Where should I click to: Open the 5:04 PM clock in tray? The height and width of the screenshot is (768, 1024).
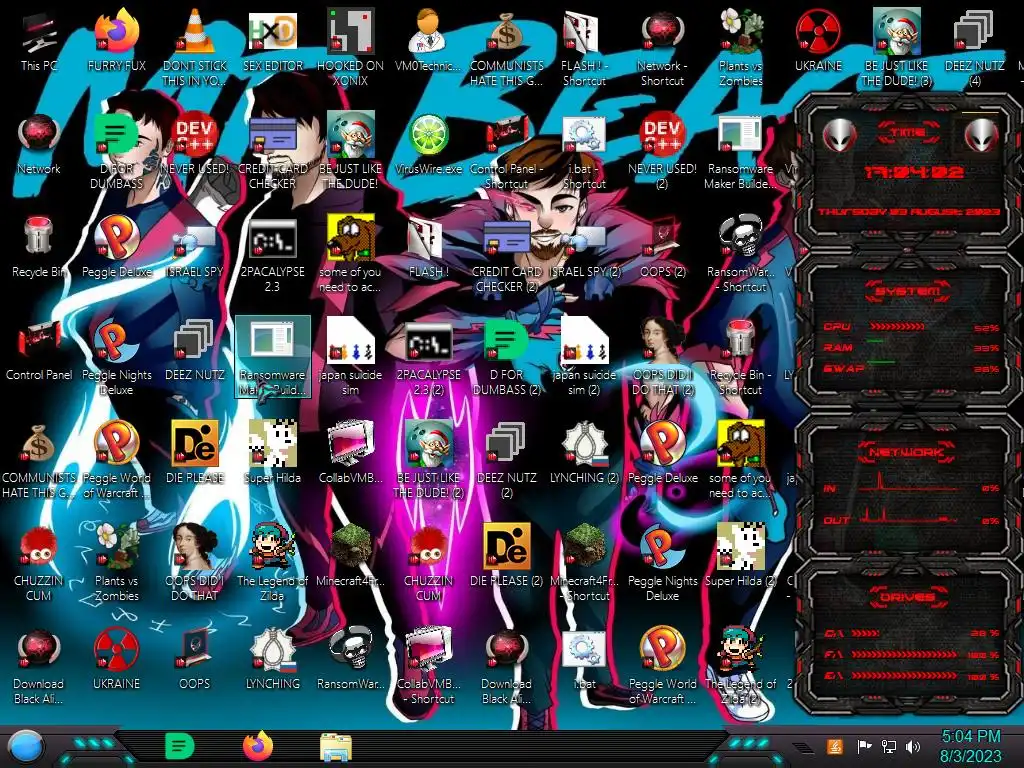coord(970,746)
